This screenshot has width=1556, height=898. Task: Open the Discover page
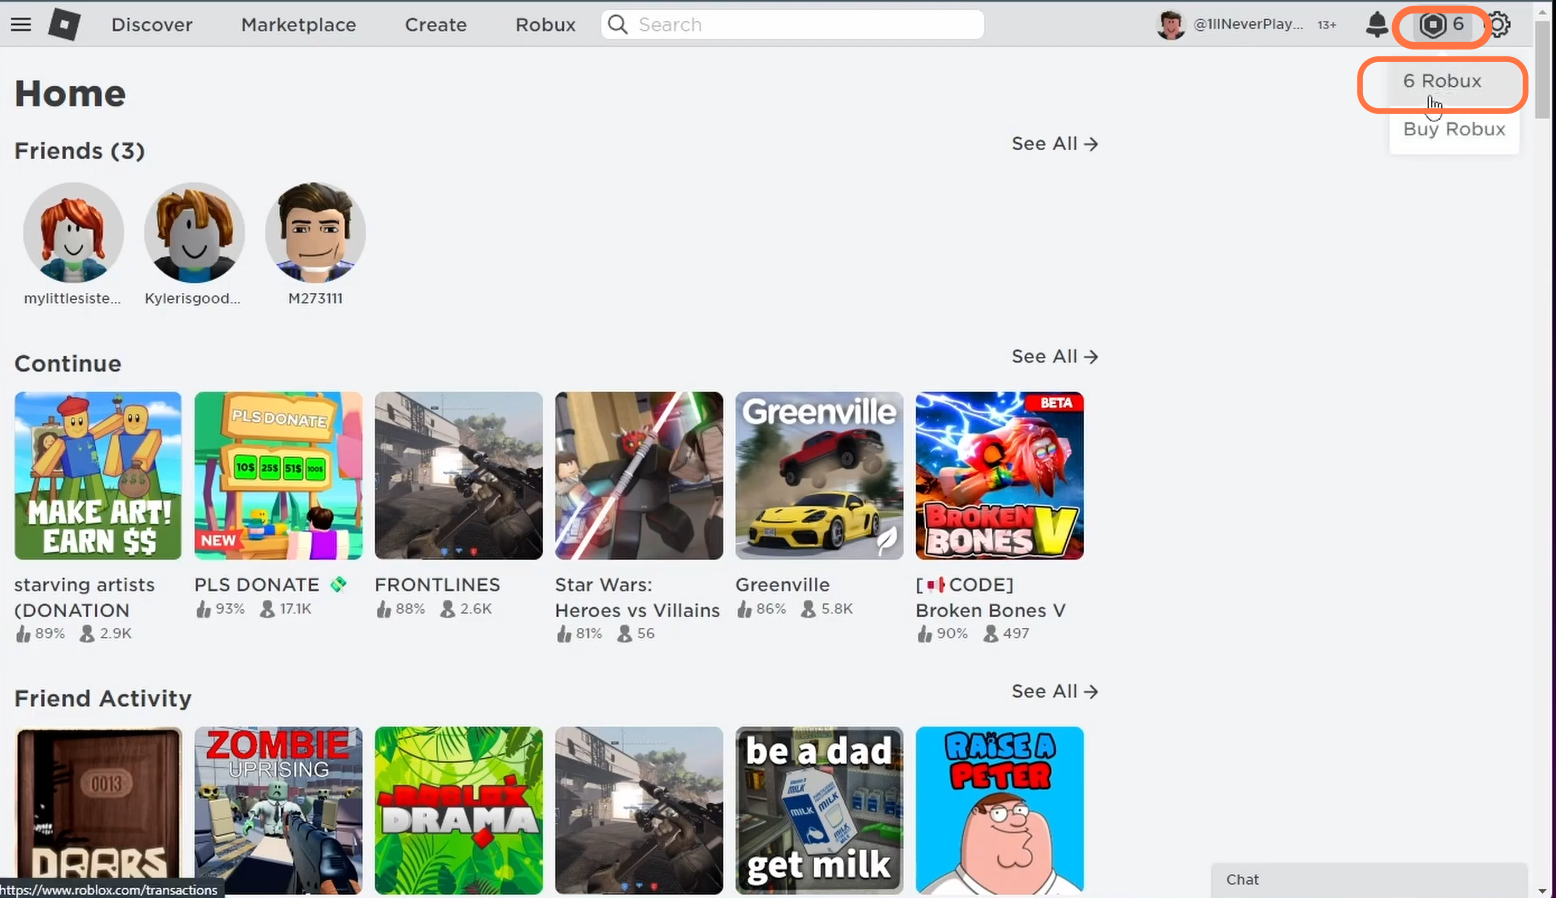[x=152, y=24]
